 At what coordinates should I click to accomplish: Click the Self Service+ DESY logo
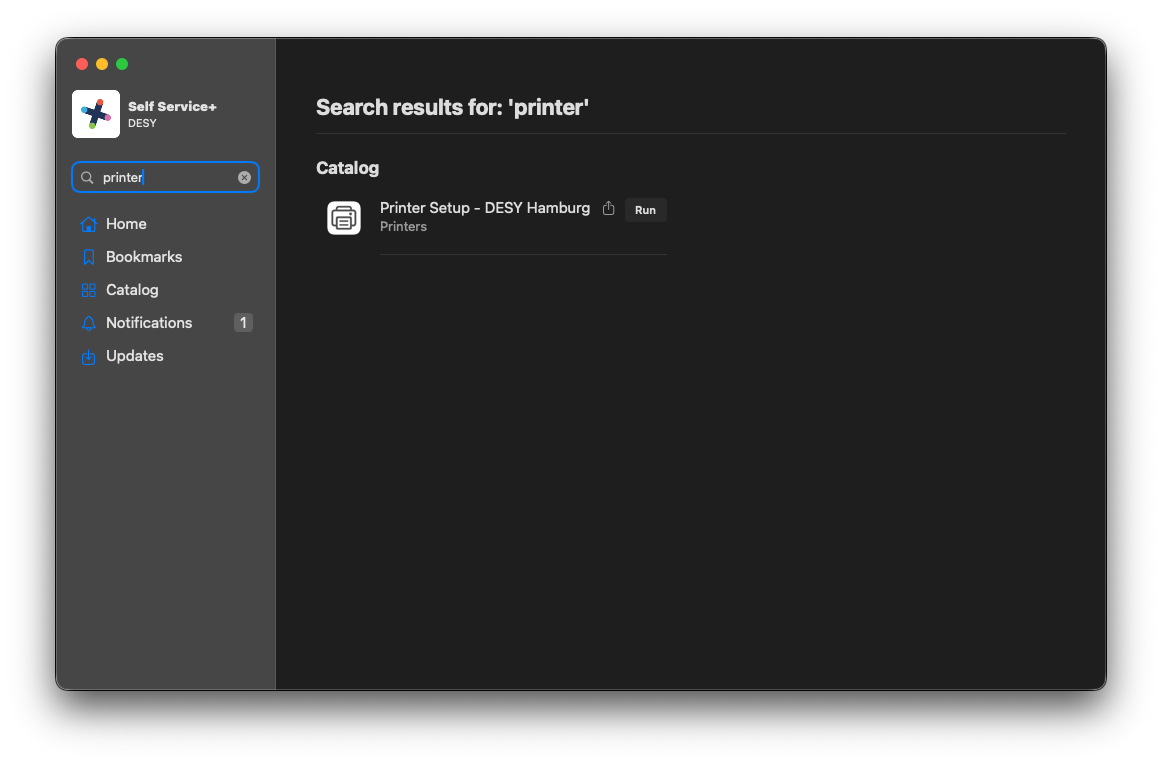pyautogui.click(x=96, y=114)
